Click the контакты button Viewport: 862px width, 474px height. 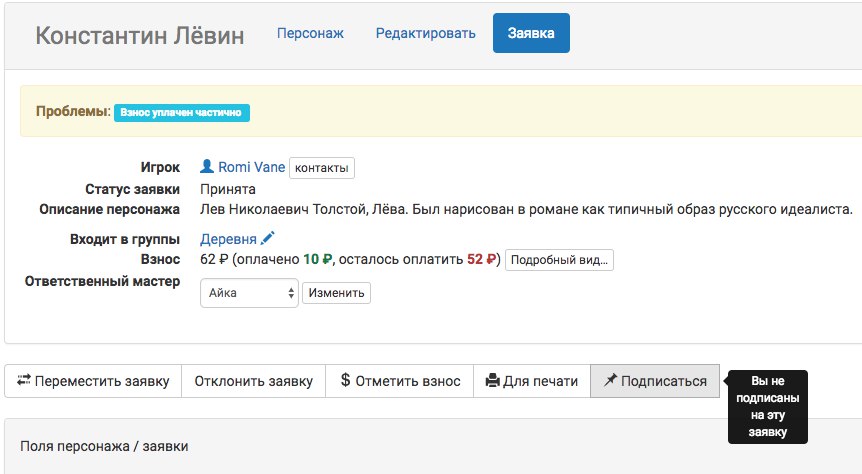click(x=322, y=168)
